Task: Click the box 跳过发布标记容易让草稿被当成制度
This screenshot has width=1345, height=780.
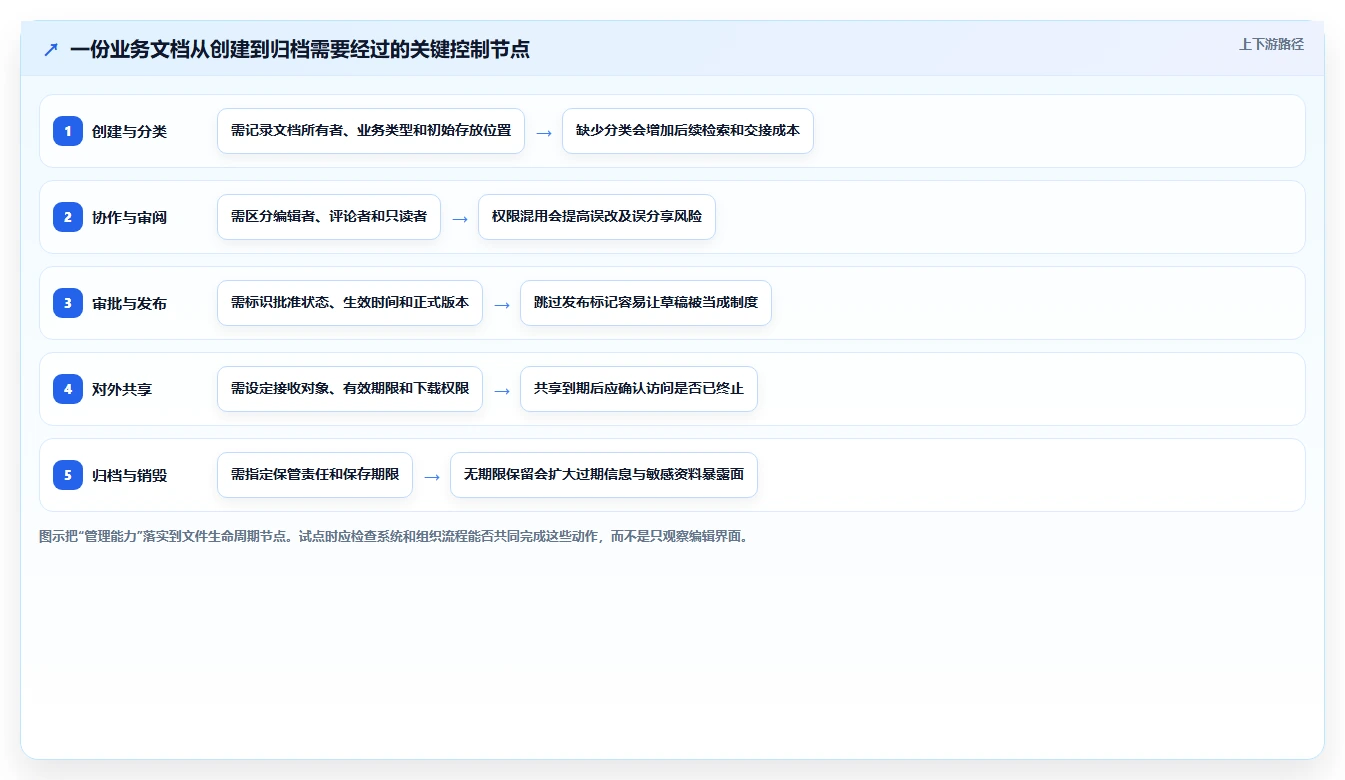Action: pyautogui.click(x=646, y=303)
